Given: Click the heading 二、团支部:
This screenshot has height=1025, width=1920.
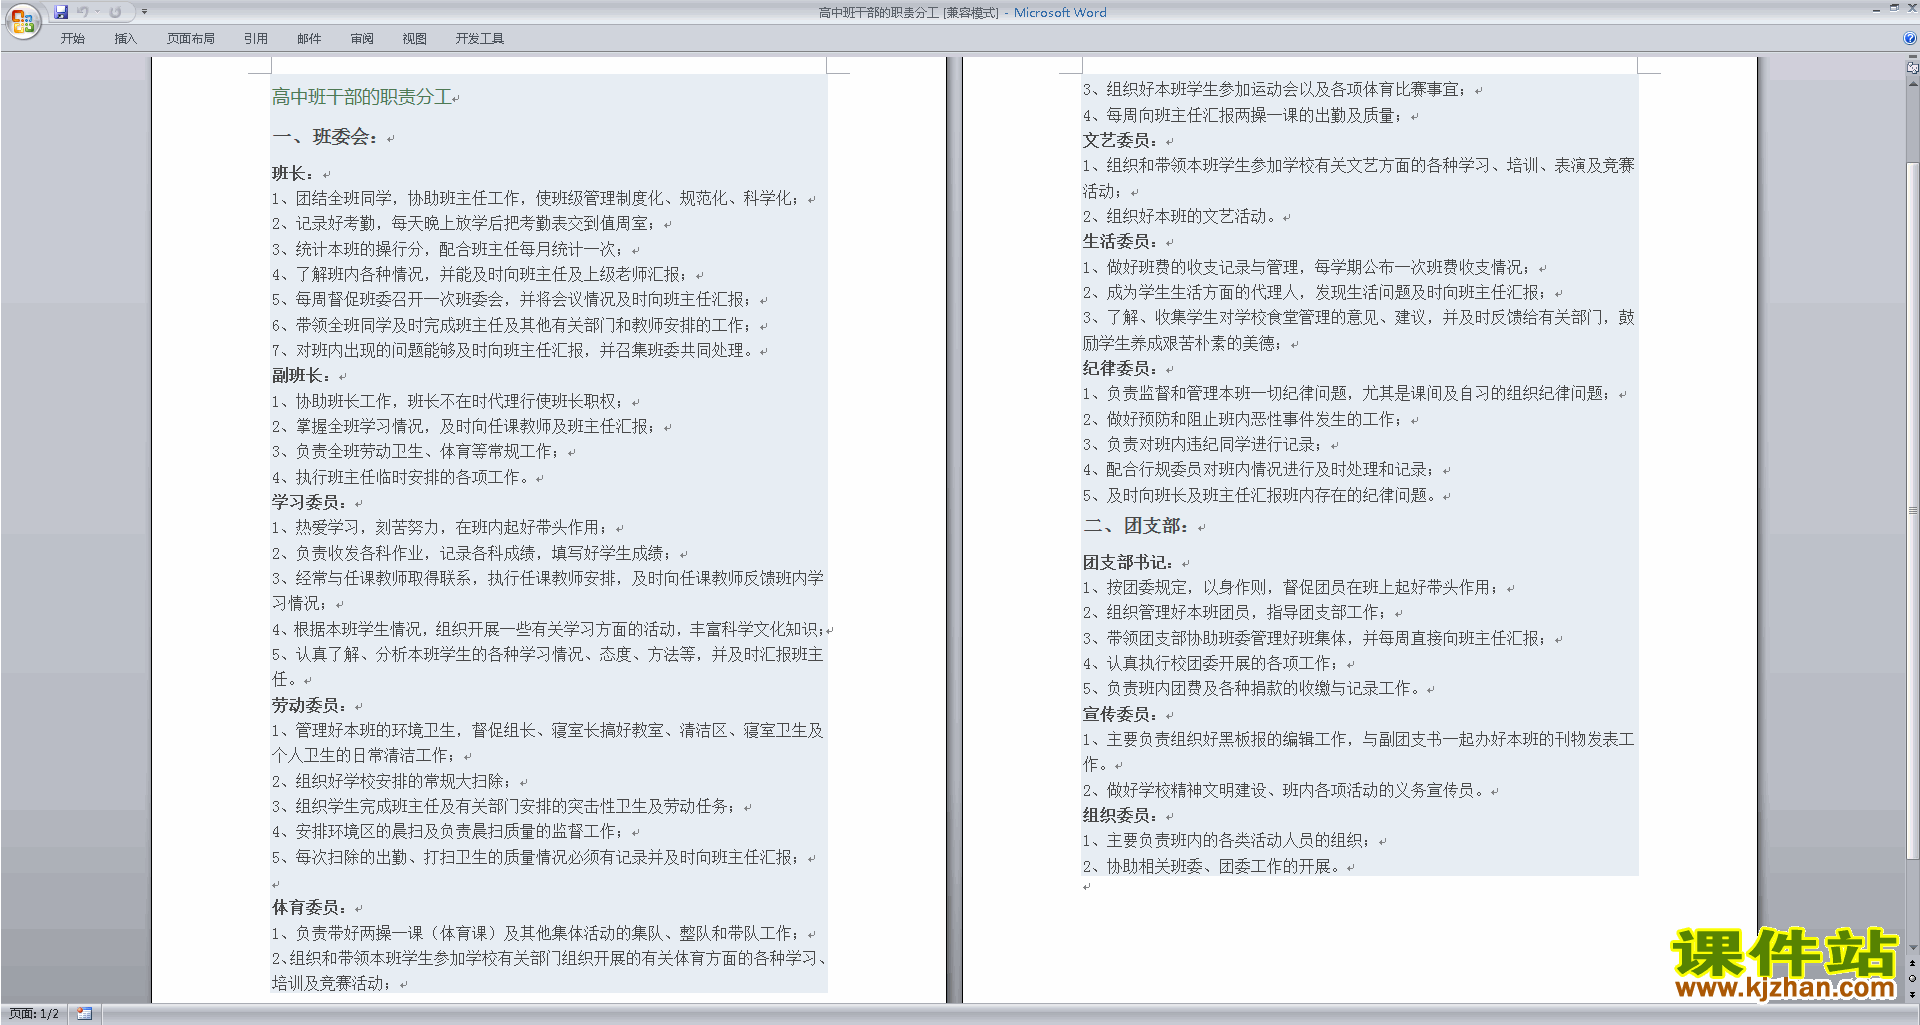Looking at the screenshot, I should tap(1136, 526).
